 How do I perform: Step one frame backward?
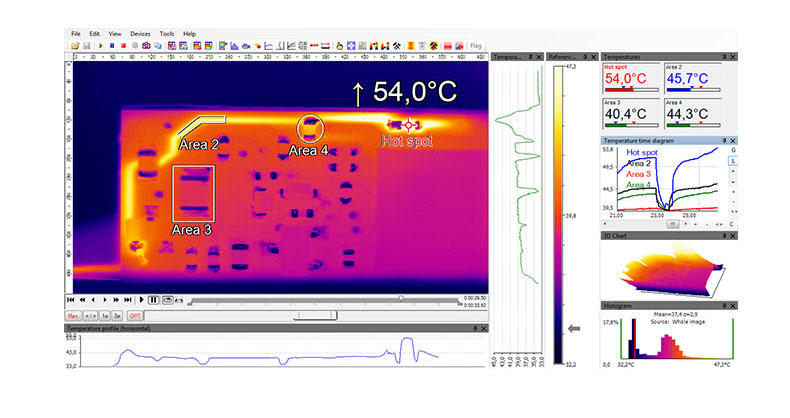pyautogui.click(x=93, y=300)
